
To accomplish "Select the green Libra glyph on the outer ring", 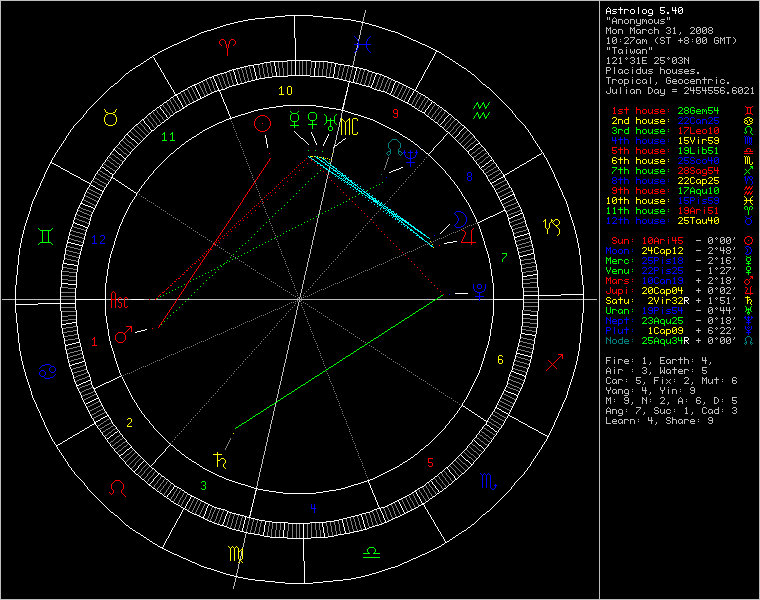I will tap(371, 552).
